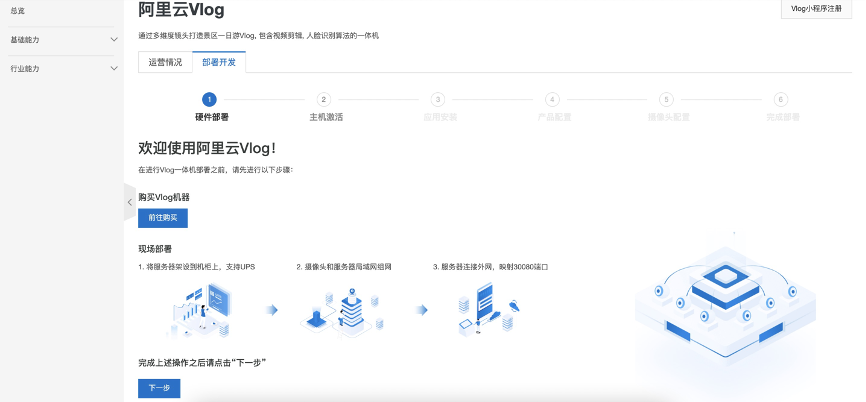Image resolution: width=866 pixels, height=402 pixels.
Task: Click step 5 circle 摄像头配置
Action: pyautogui.click(x=667, y=99)
